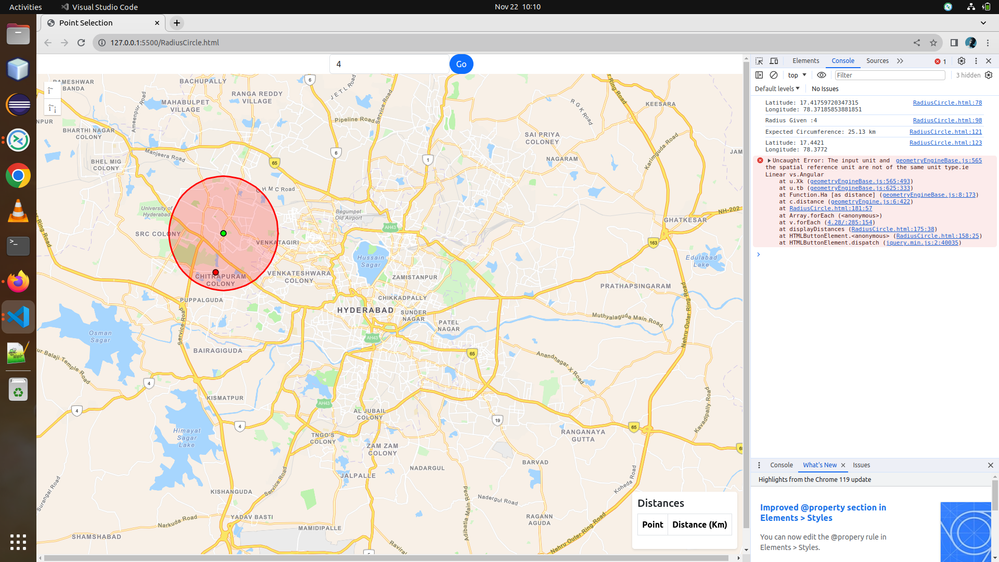Open the jquery.min.js:2:40035 link
This screenshot has height=562, width=999.
923,243
